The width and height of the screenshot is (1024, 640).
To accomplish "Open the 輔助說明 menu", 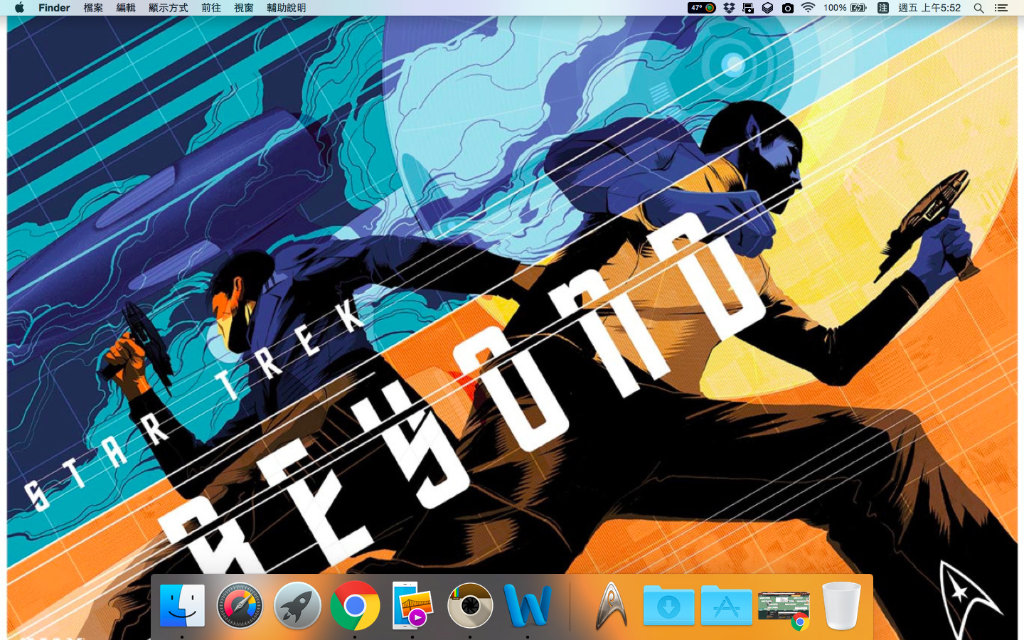I will tap(286, 8).
